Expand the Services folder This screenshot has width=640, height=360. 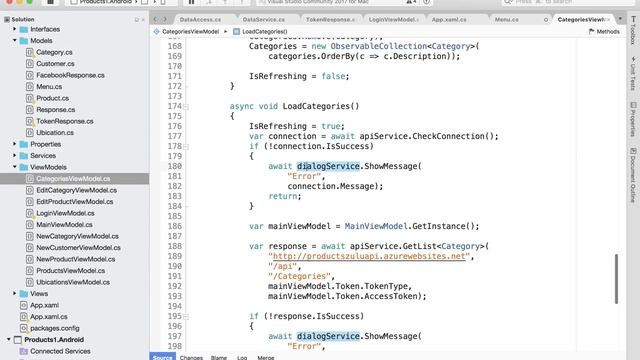point(15,156)
